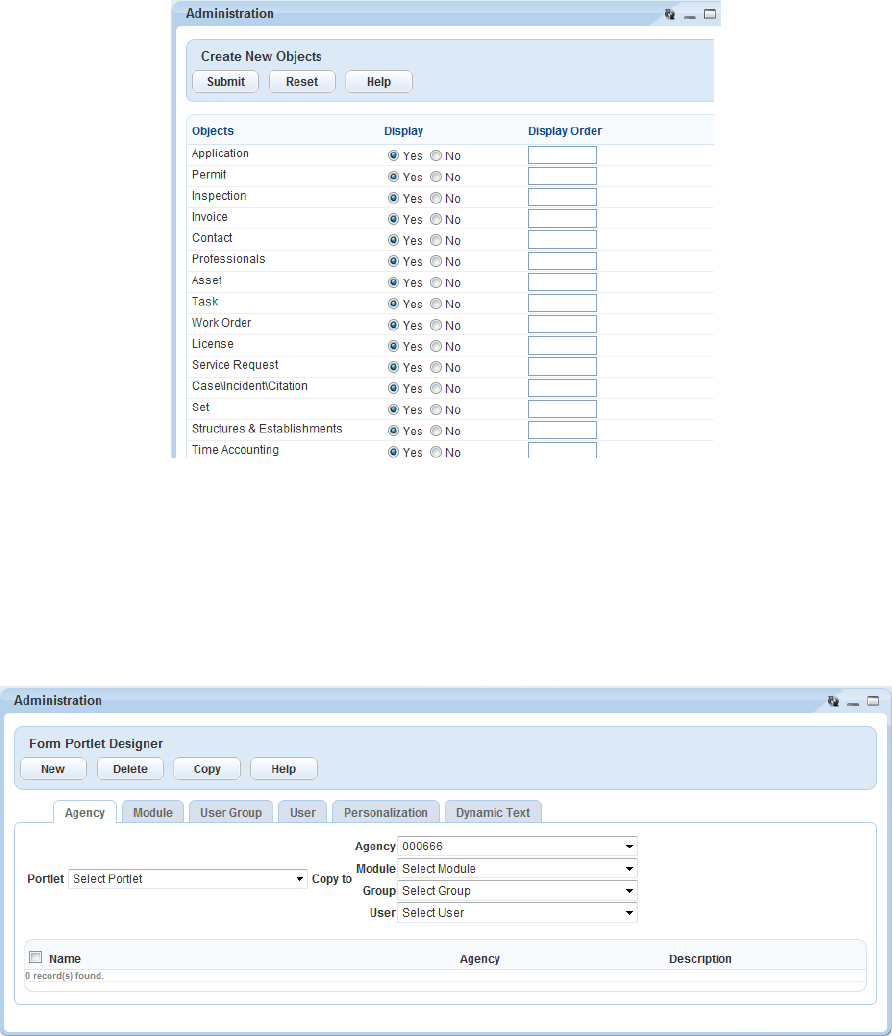The height and width of the screenshot is (1036, 892).
Task: Maximize the top Administration panel
Action: (x=710, y=14)
